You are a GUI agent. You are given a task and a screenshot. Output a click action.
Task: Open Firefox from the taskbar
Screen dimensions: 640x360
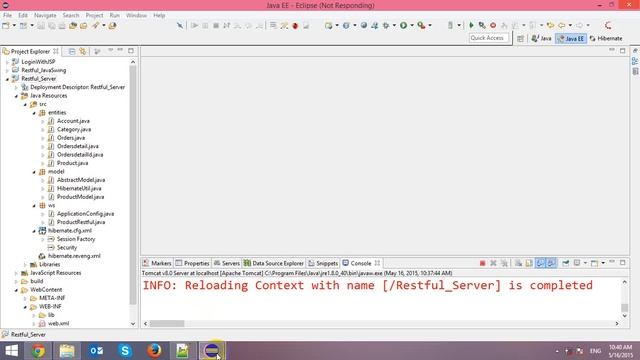tap(154, 351)
